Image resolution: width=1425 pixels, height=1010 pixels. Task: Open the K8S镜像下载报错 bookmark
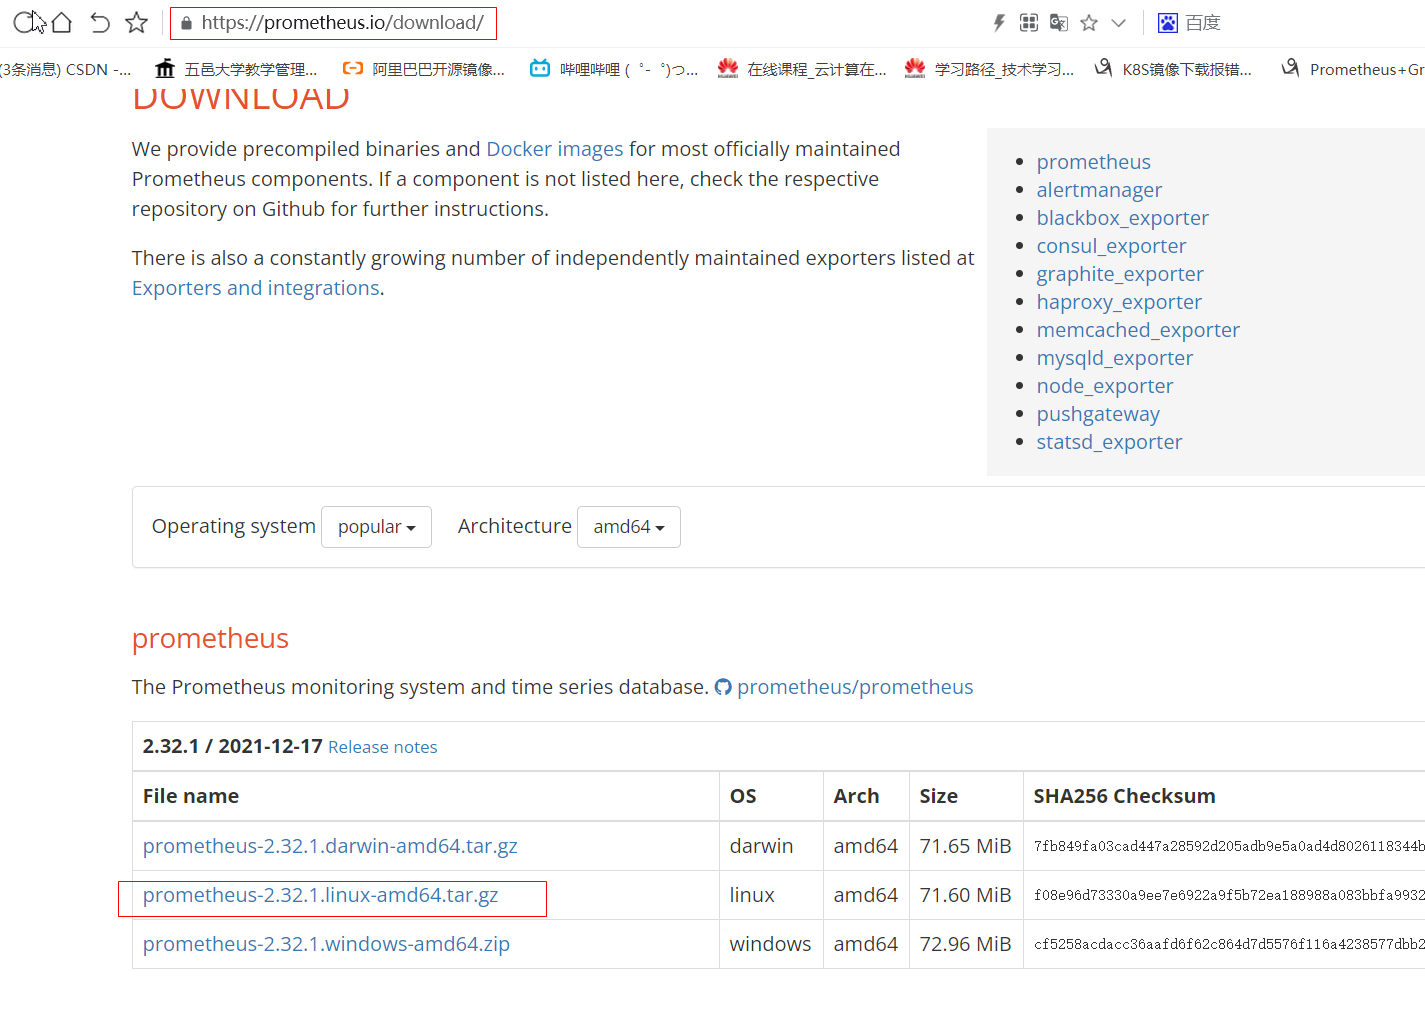coord(1173,69)
